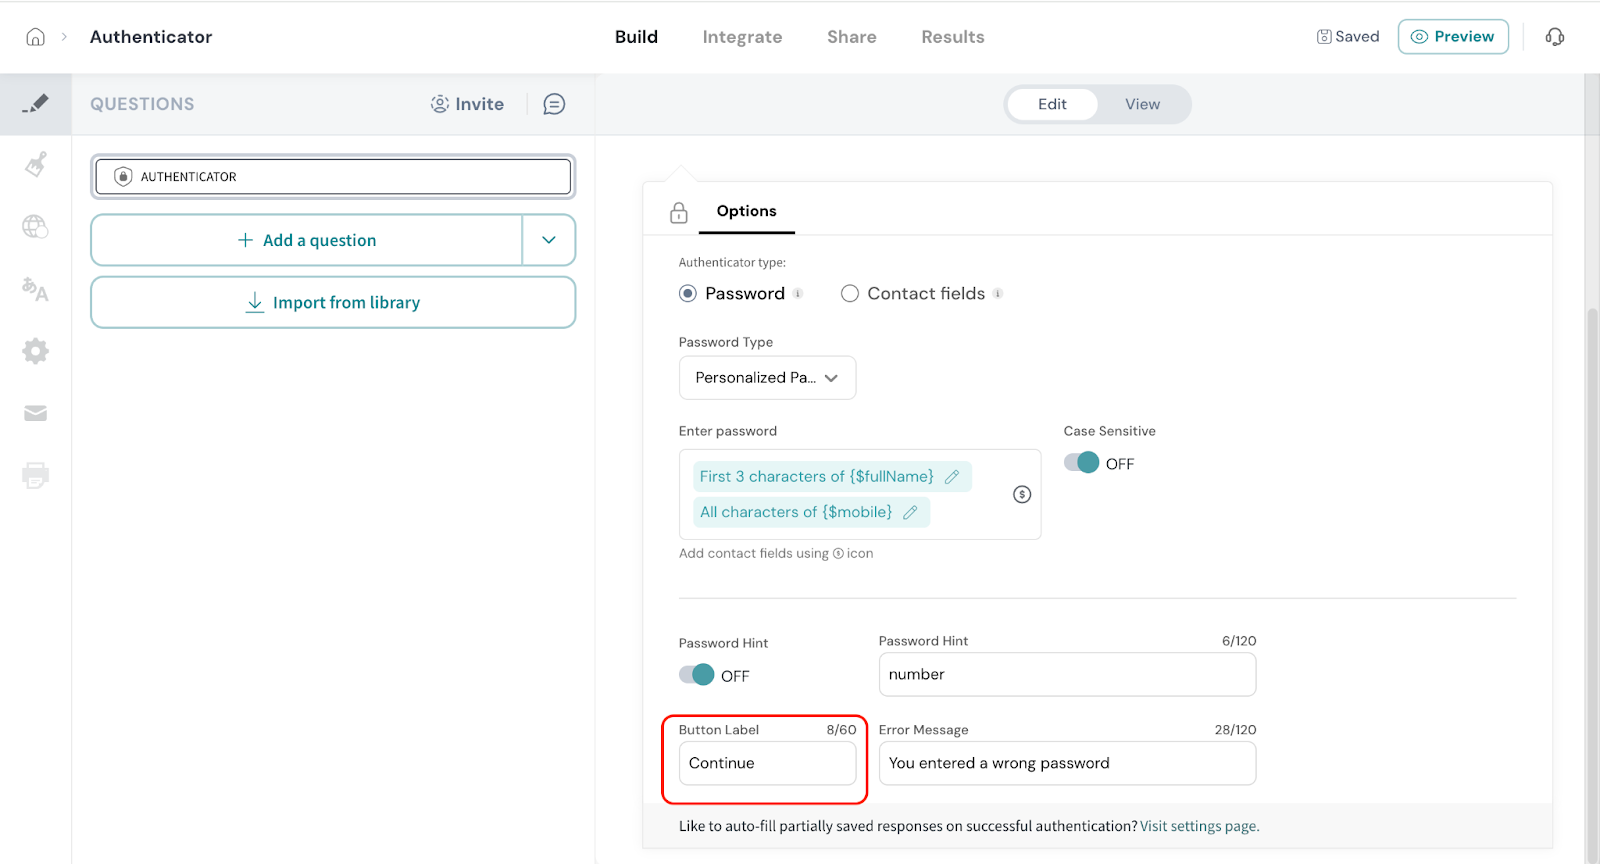Open the comments chat bubble icon
Viewport: 1600px width, 864px height.
coord(554,104)
